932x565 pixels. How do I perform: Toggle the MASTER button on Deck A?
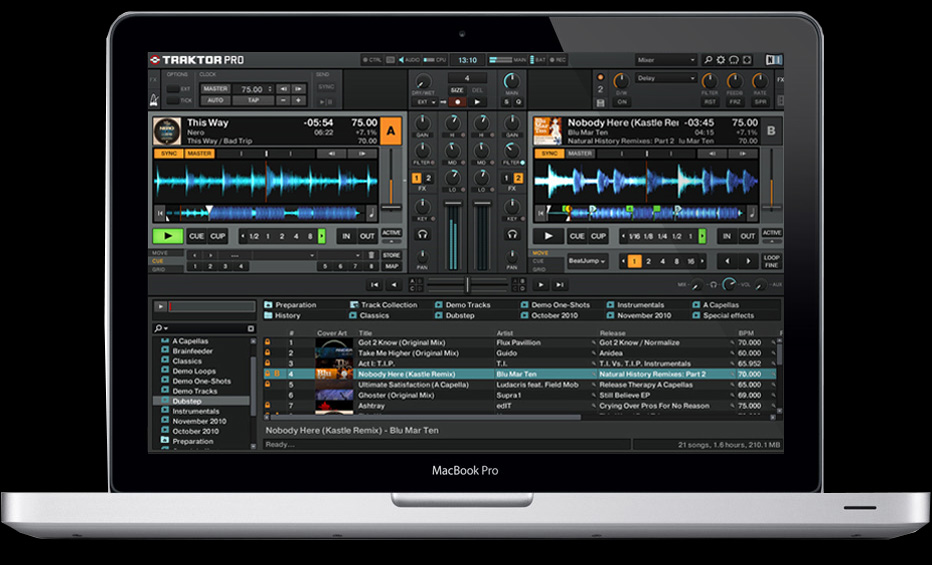click(x=200, y=154)
